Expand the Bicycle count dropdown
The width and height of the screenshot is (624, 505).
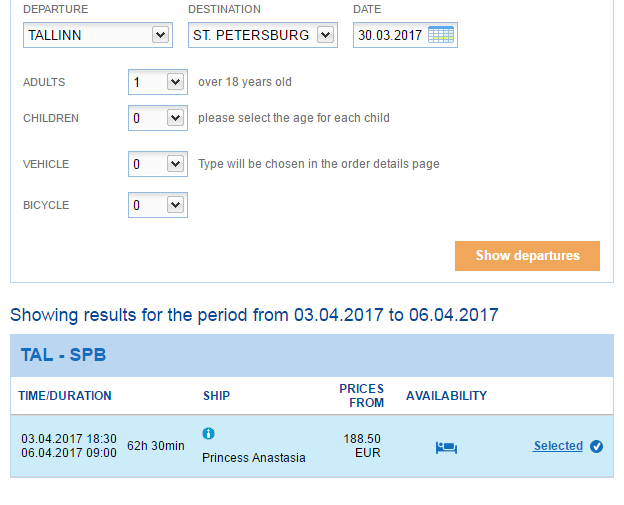pos(158,205)
